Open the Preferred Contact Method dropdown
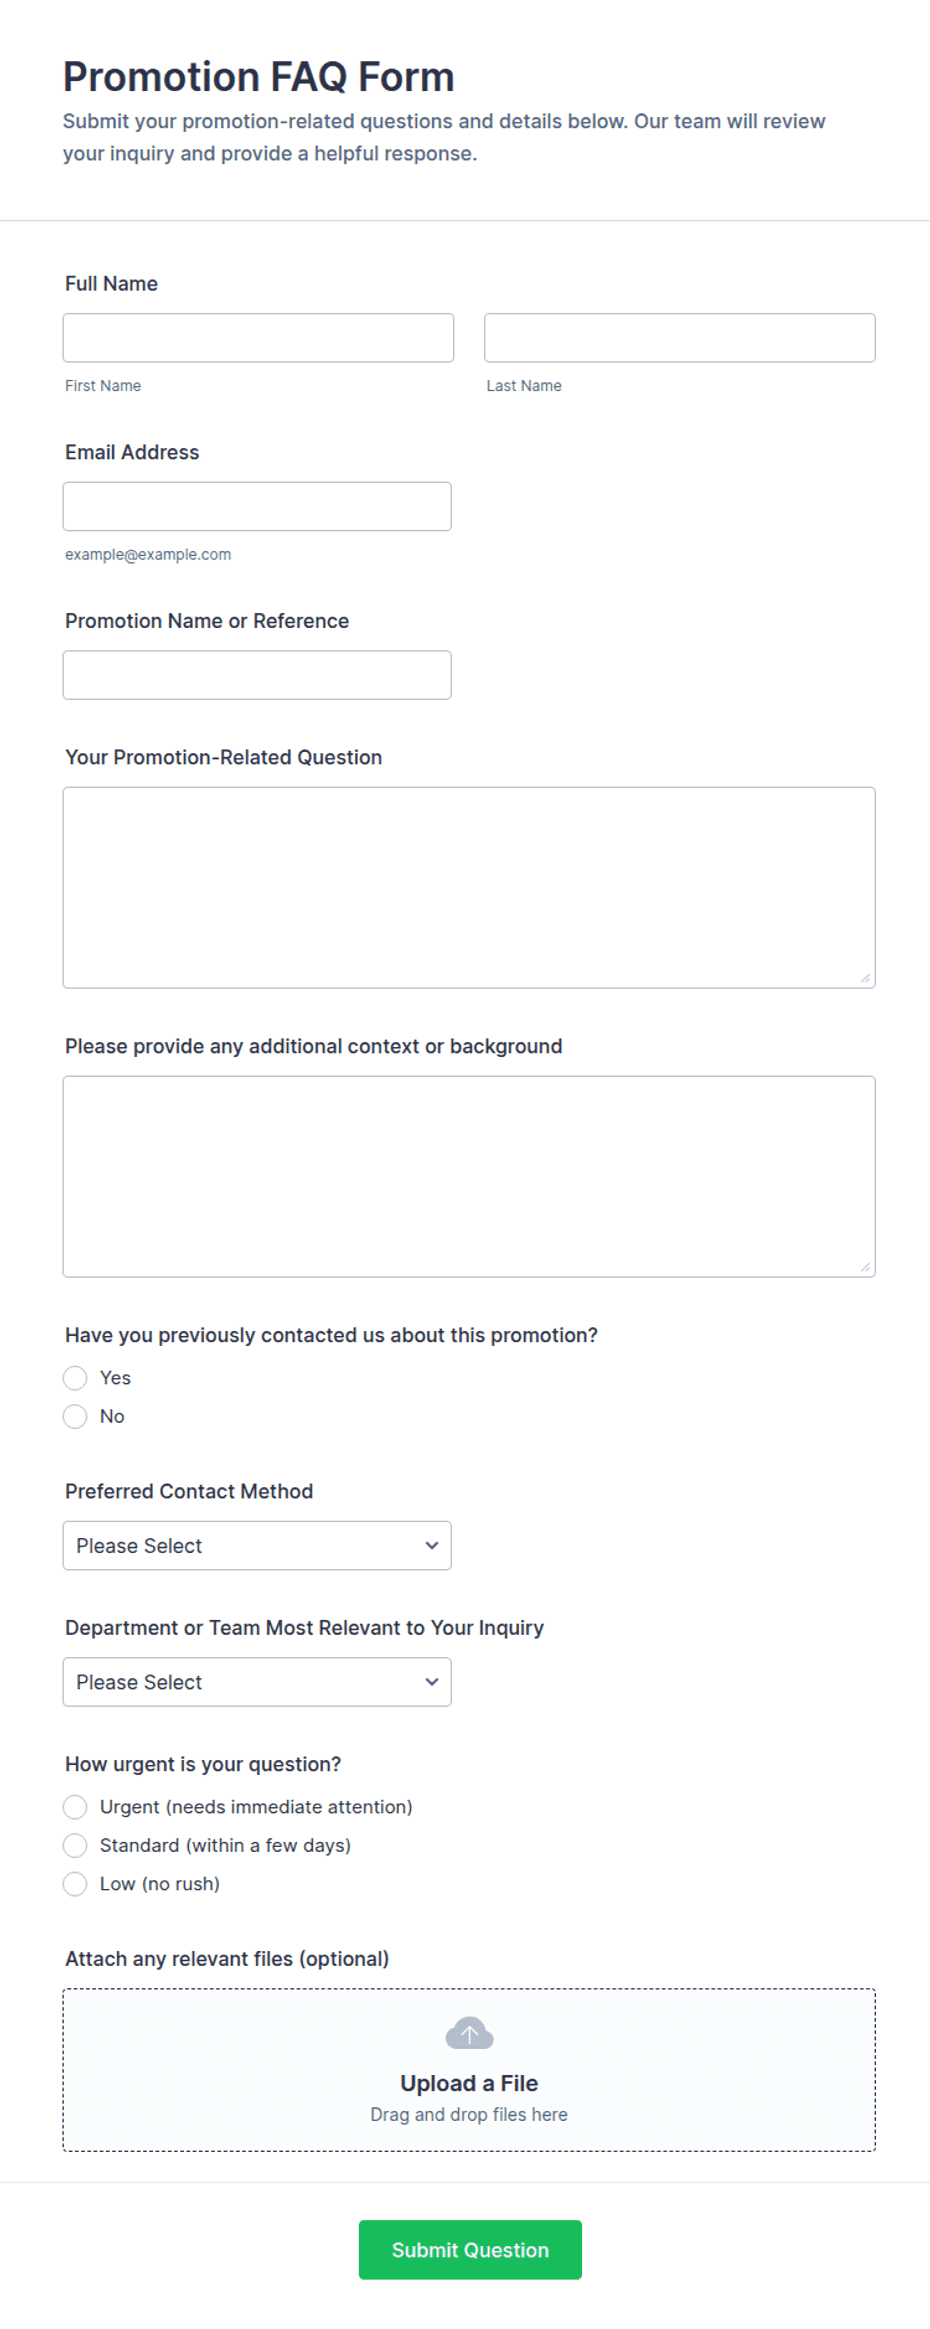Screen dimensions: 930x2329 click(x=257, y=1546)
